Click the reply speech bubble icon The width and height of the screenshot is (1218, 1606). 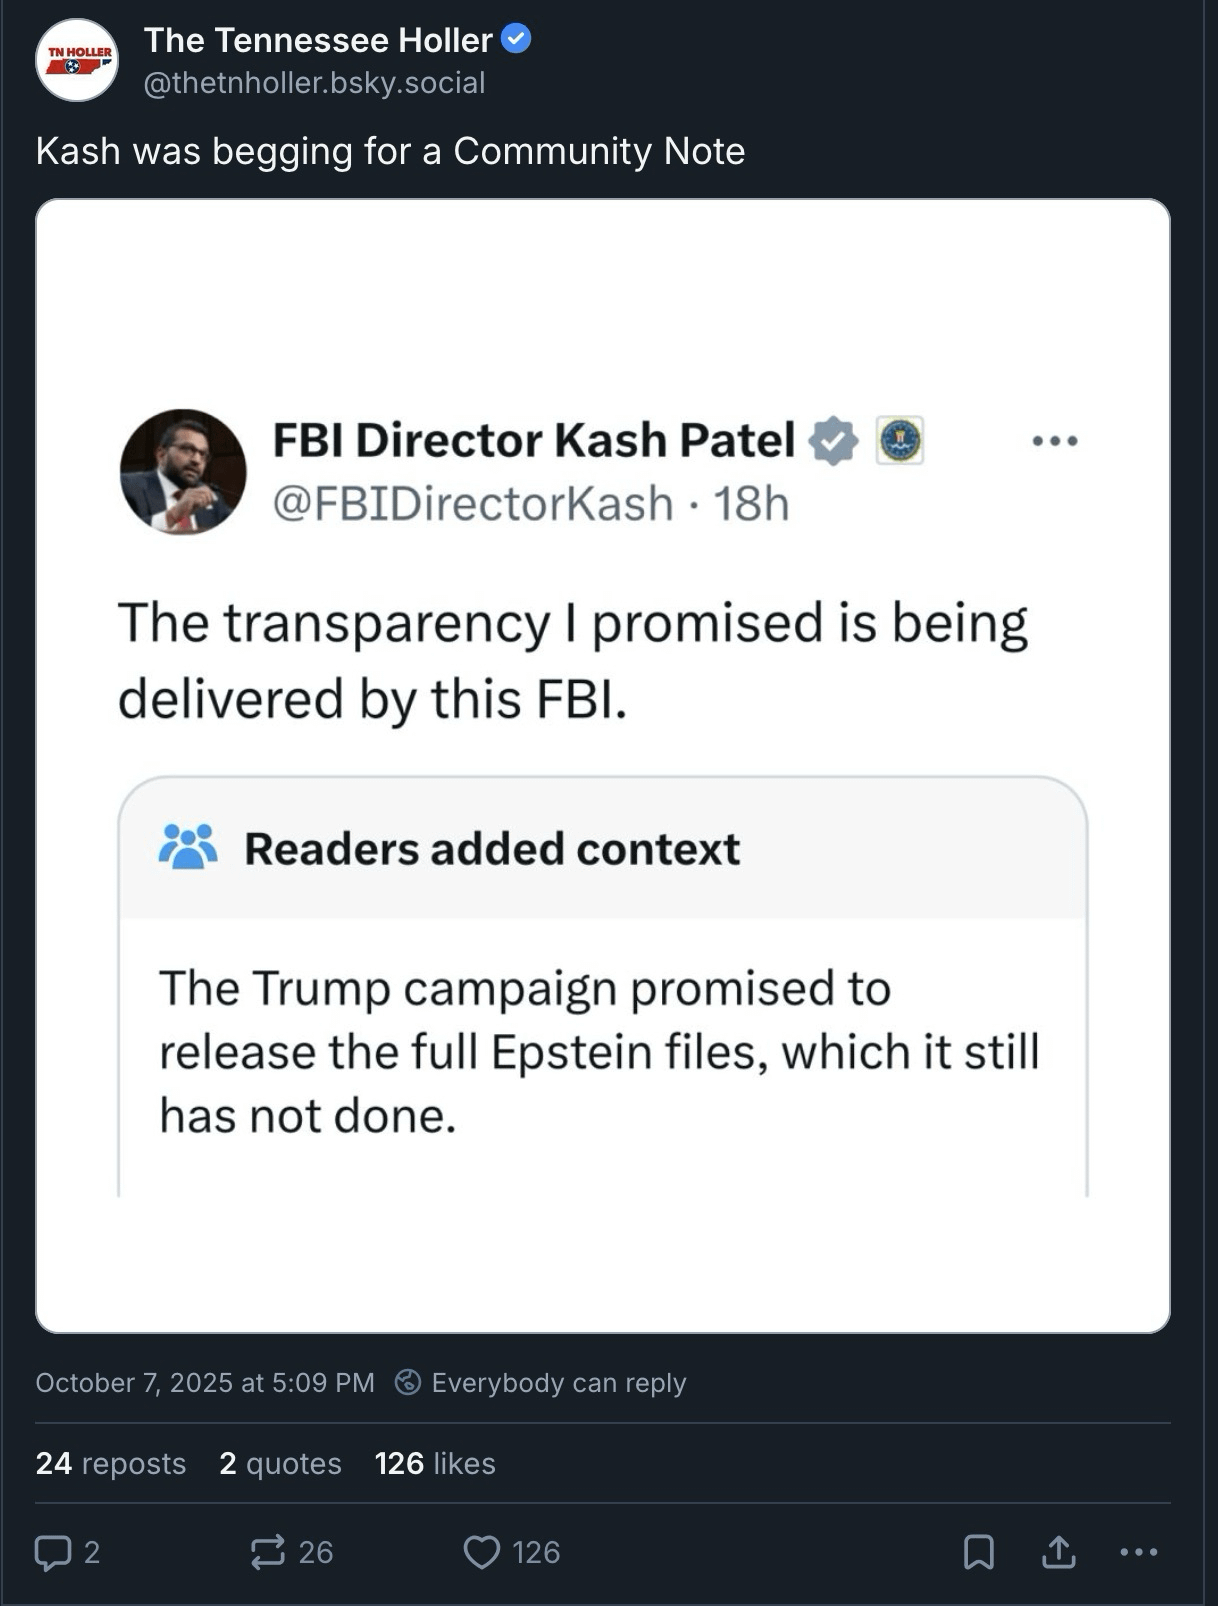(53, 1552)
